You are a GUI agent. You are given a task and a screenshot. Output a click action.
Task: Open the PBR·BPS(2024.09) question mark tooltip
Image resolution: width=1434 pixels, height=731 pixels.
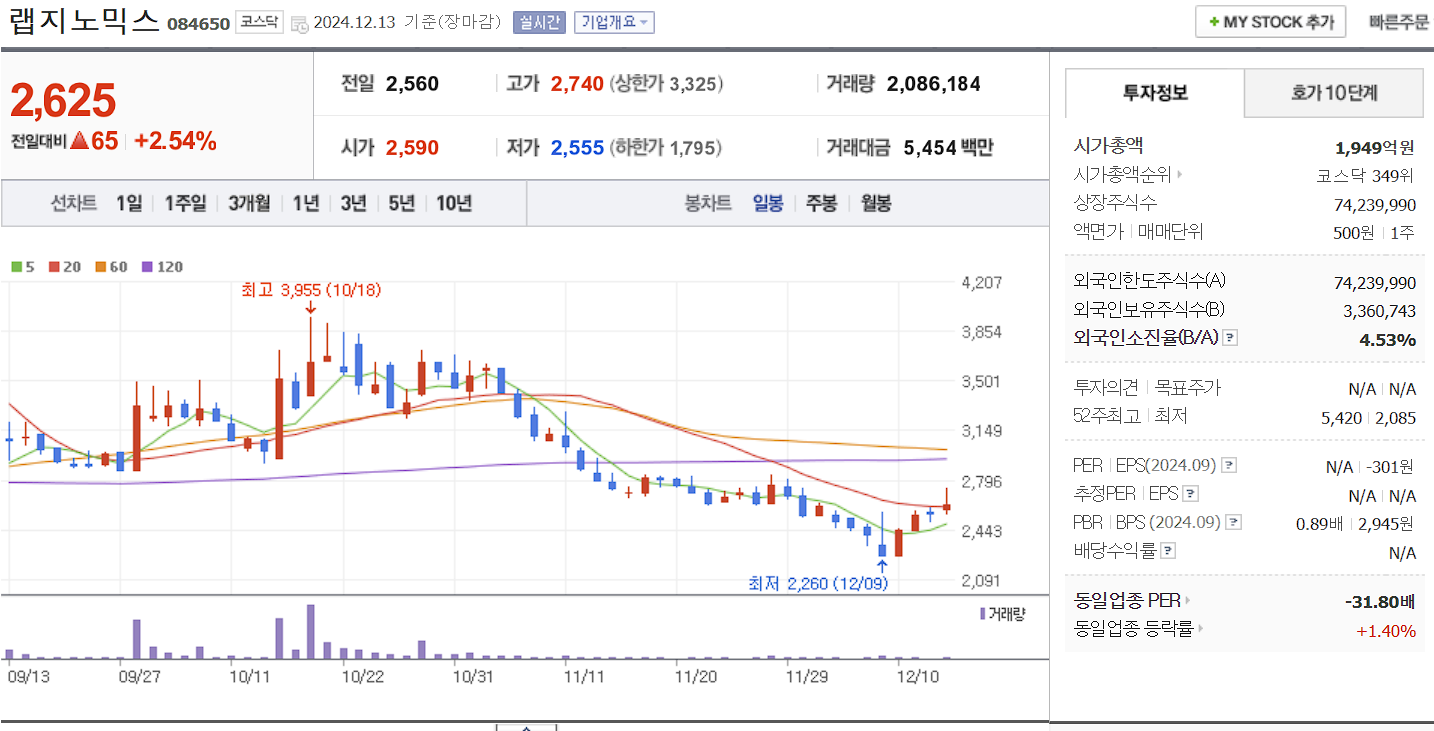tap(1231, 522)
